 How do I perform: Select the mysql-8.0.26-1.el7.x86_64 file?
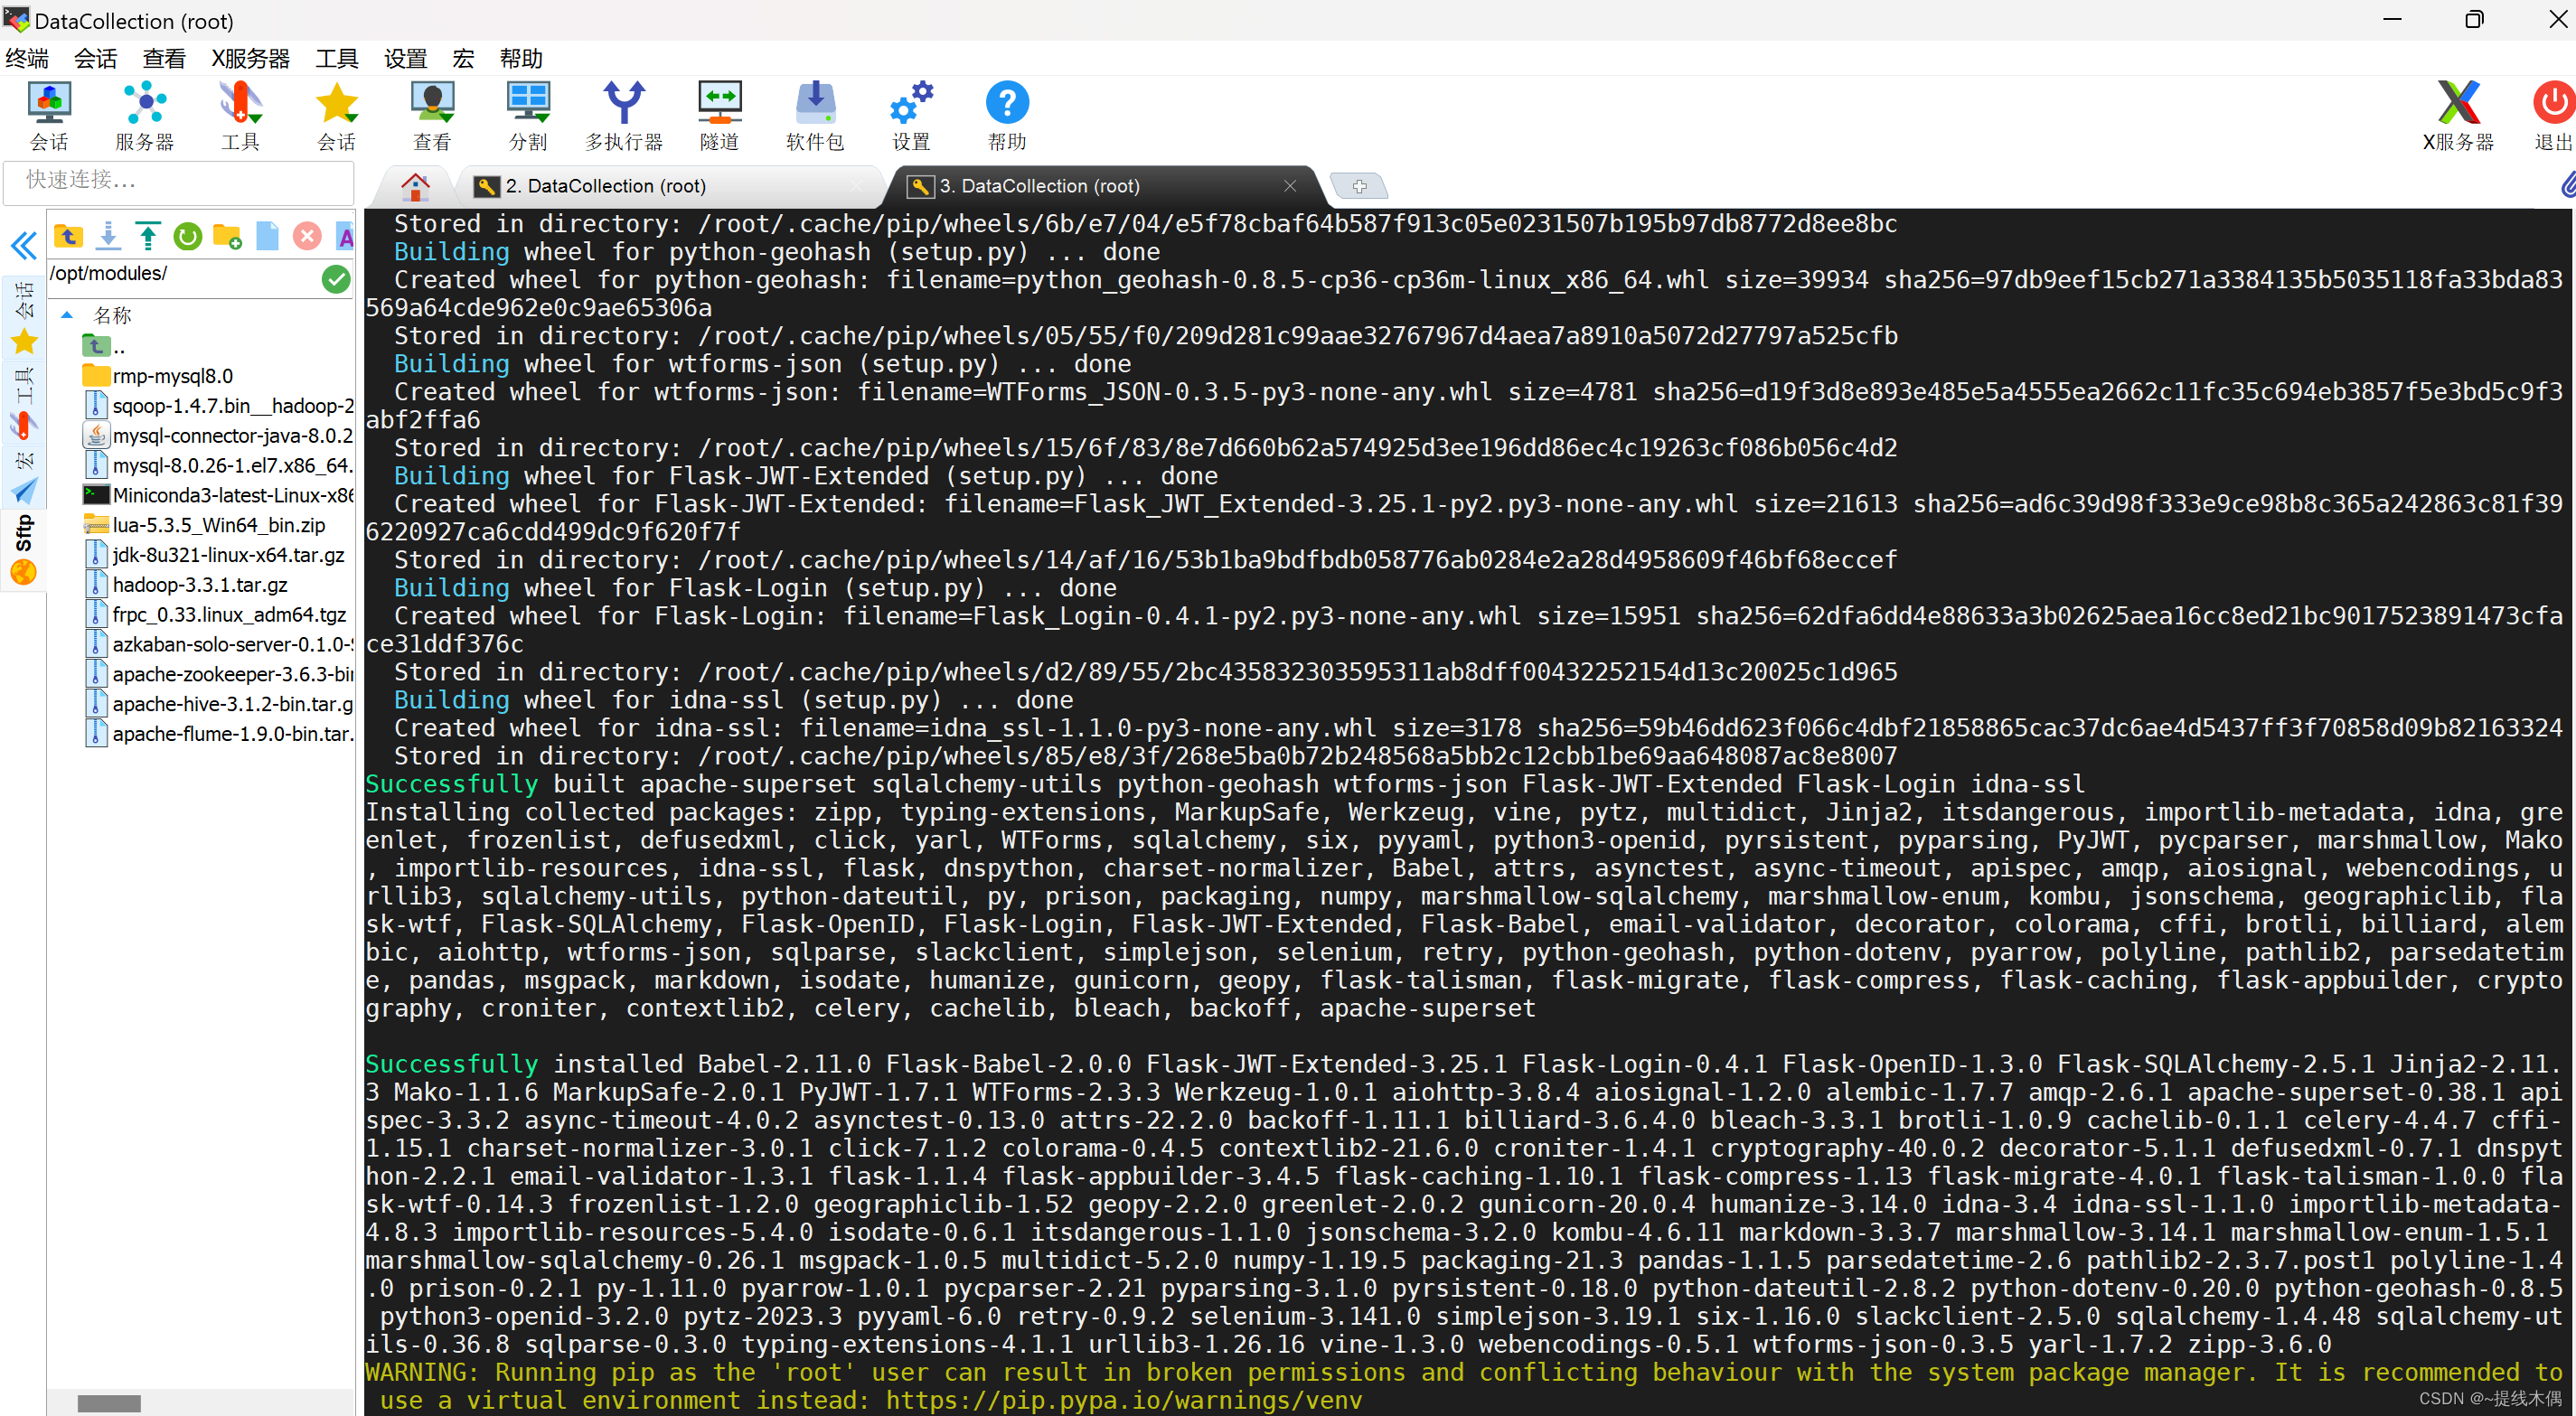(x=220, y=466)
